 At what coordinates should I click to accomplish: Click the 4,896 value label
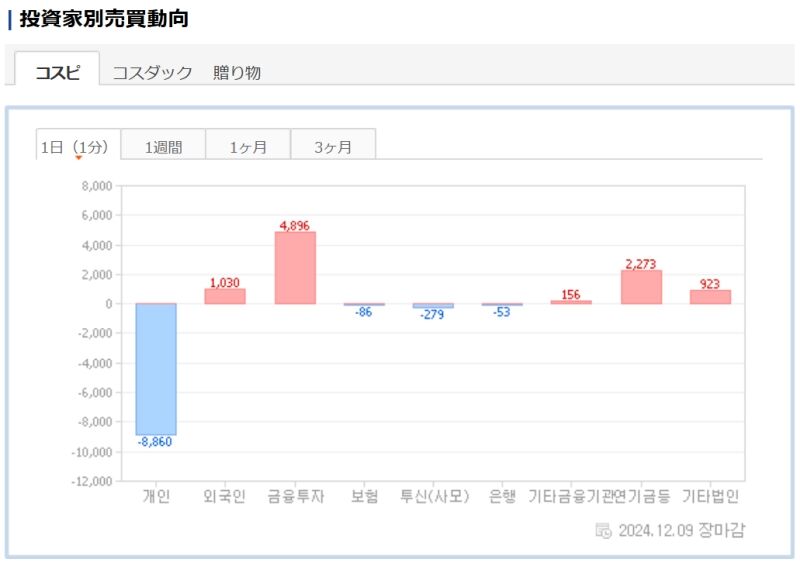[x=294, y=225]
